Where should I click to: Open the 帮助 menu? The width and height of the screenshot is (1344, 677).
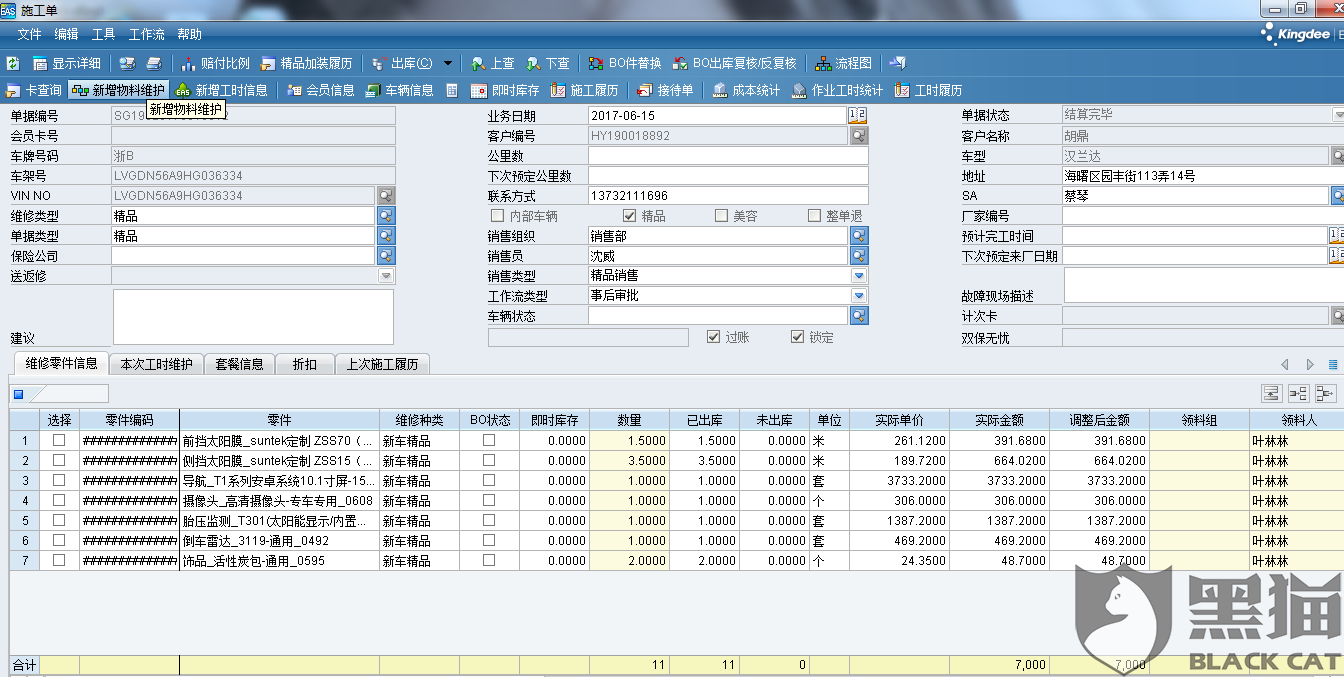point(189,34)
